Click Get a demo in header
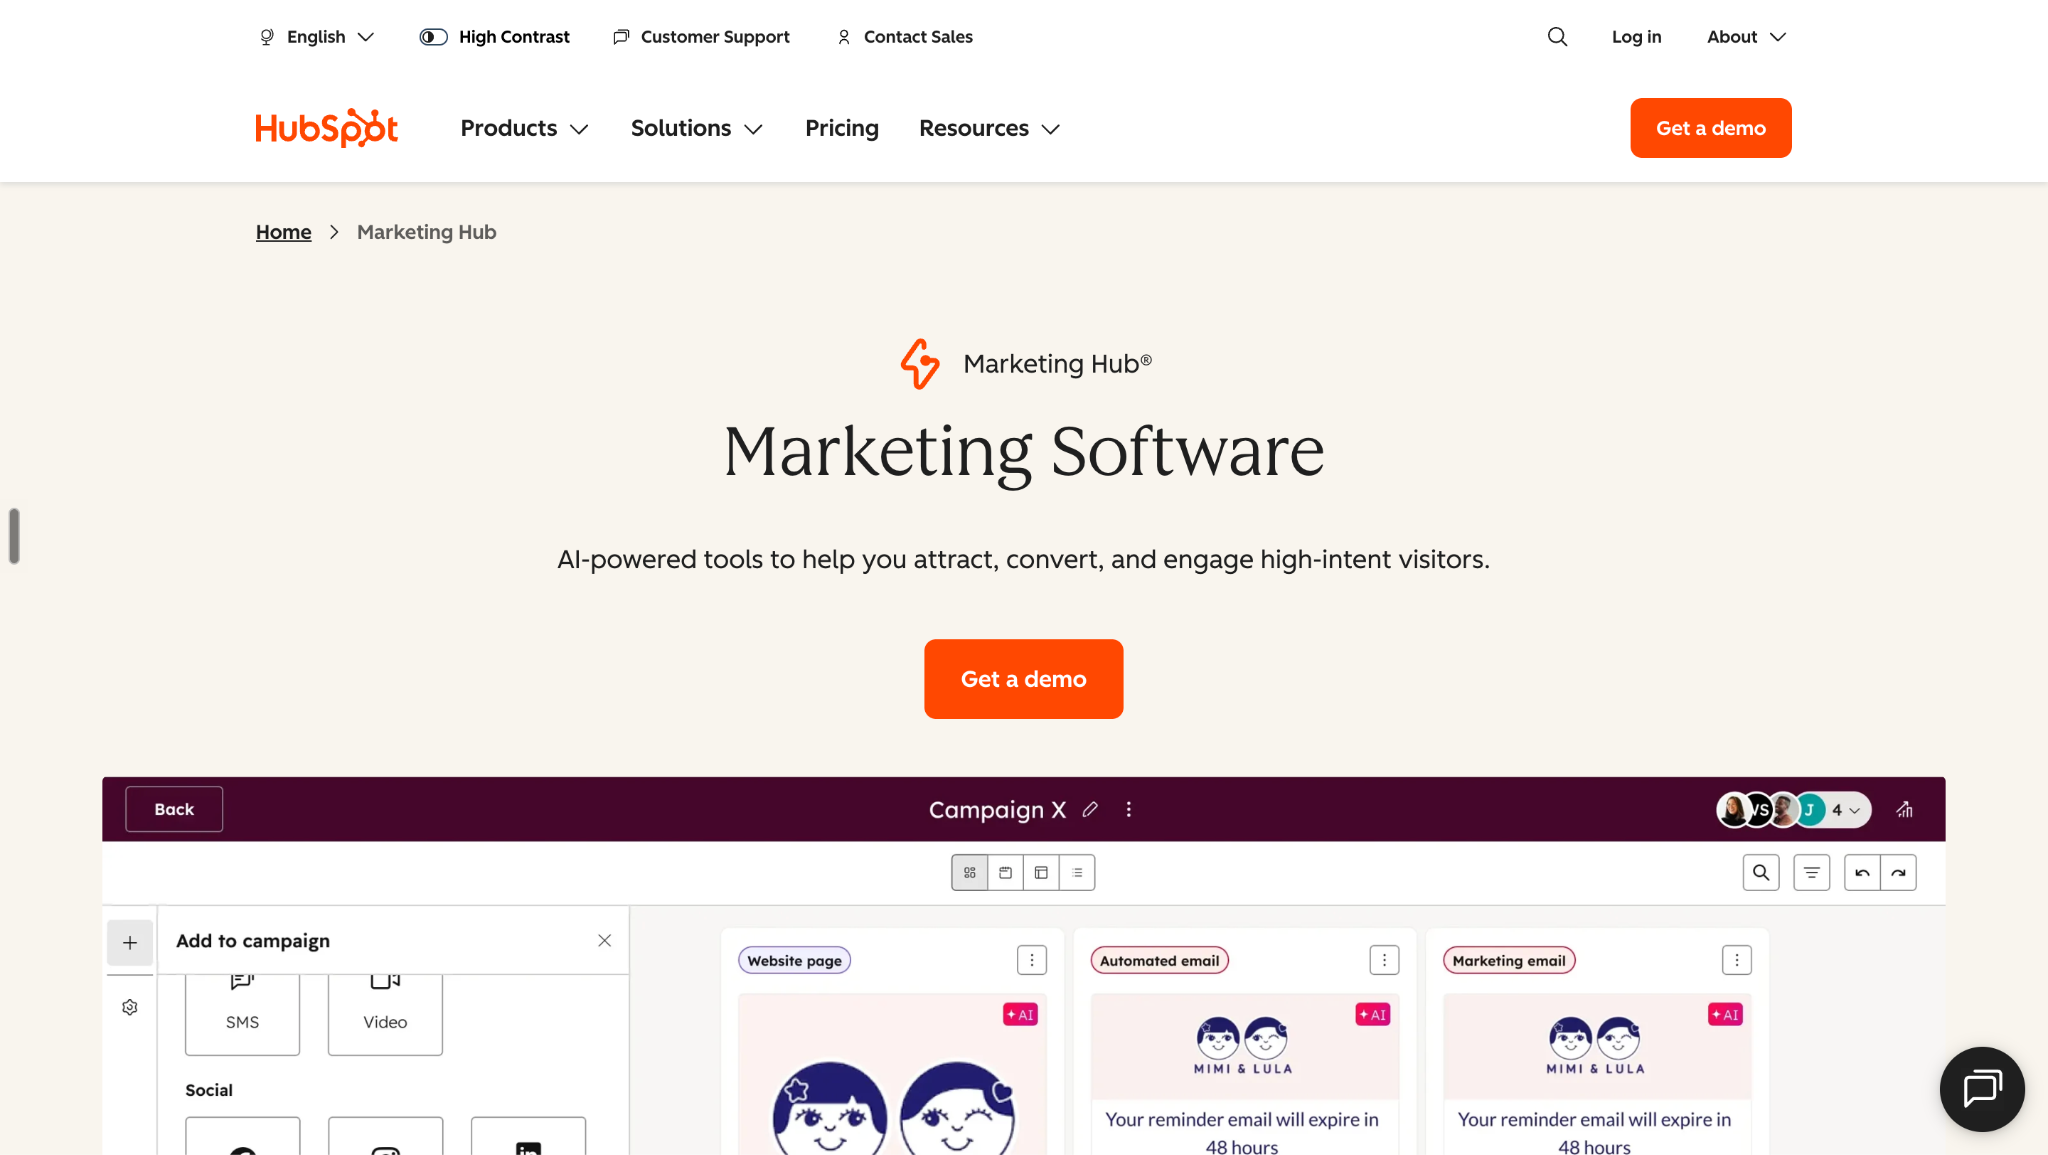The image size is (2048, 1155). 1710,128
